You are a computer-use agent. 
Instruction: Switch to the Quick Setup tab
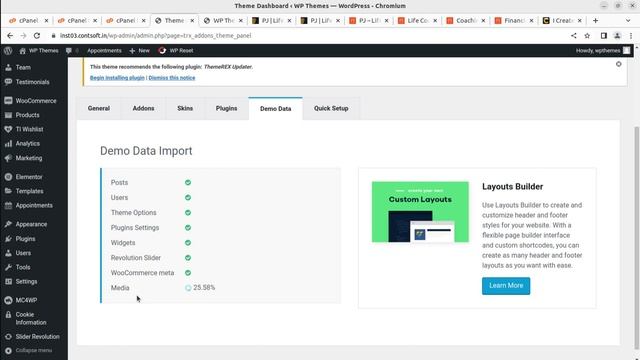click(331, 109)
